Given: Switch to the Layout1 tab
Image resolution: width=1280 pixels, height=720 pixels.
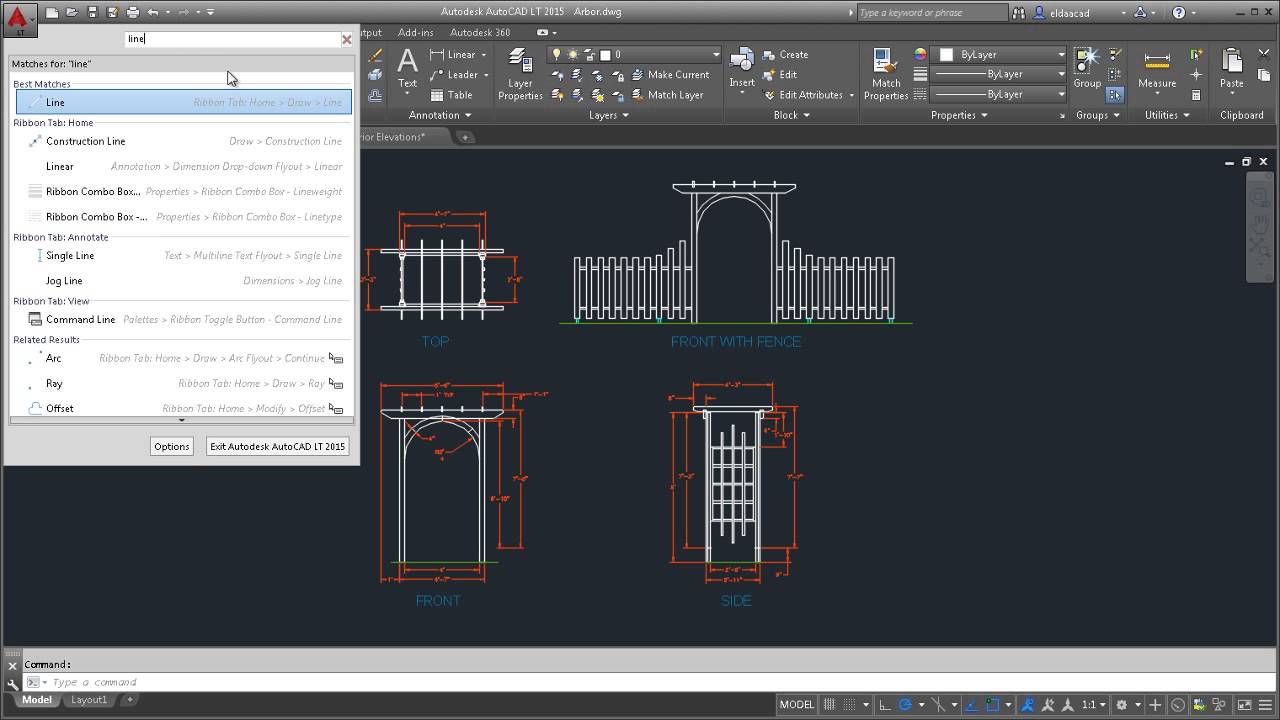Looking at the screenshot, I should 88,700.
